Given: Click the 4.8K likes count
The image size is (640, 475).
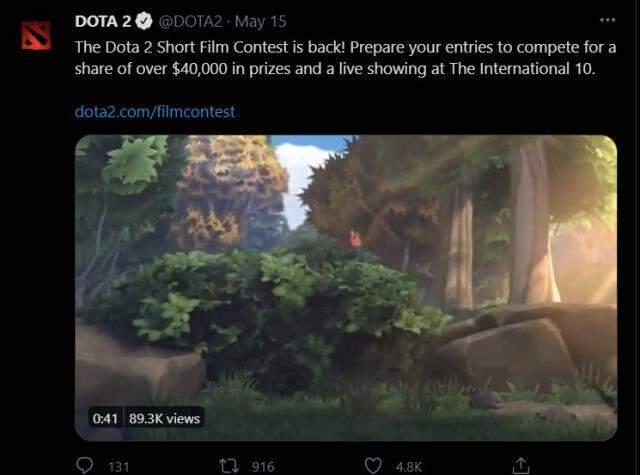Looking at the screenshot, I should click(409, 466).
